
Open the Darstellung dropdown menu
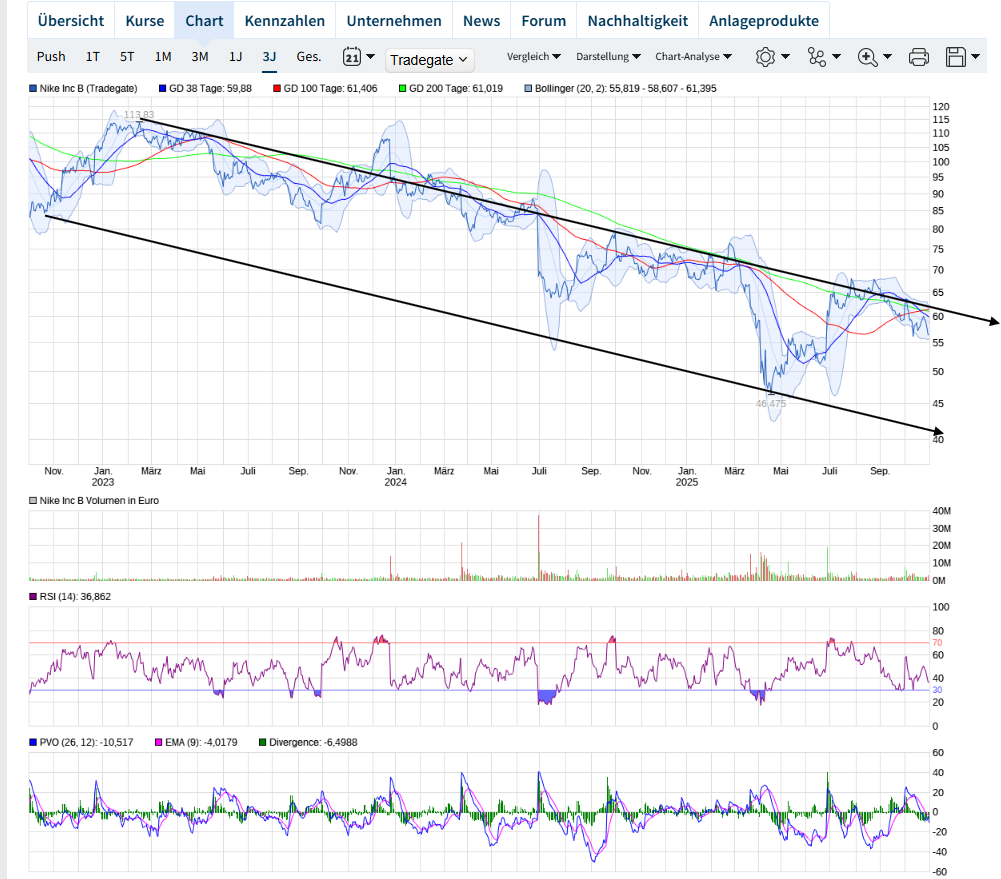[608, 57]
